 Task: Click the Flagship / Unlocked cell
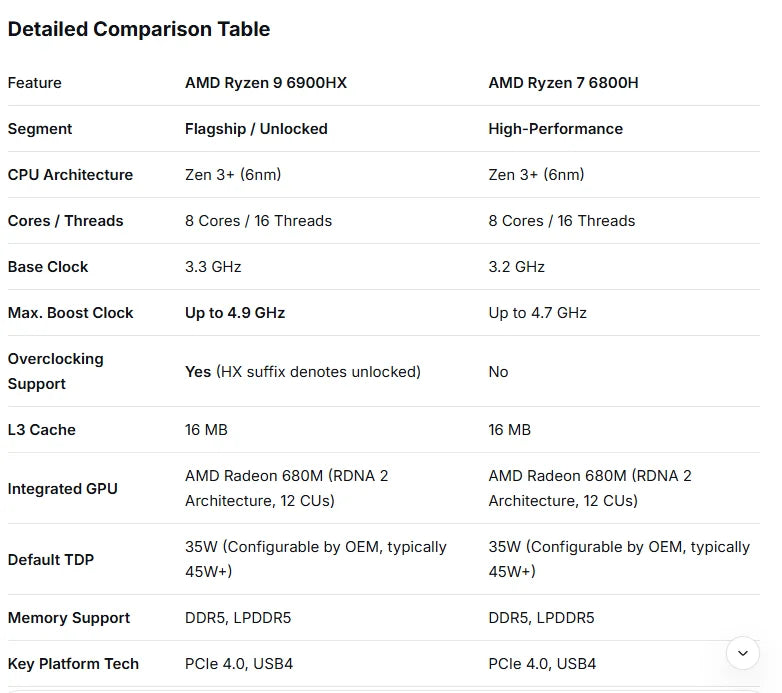[256, 129]
